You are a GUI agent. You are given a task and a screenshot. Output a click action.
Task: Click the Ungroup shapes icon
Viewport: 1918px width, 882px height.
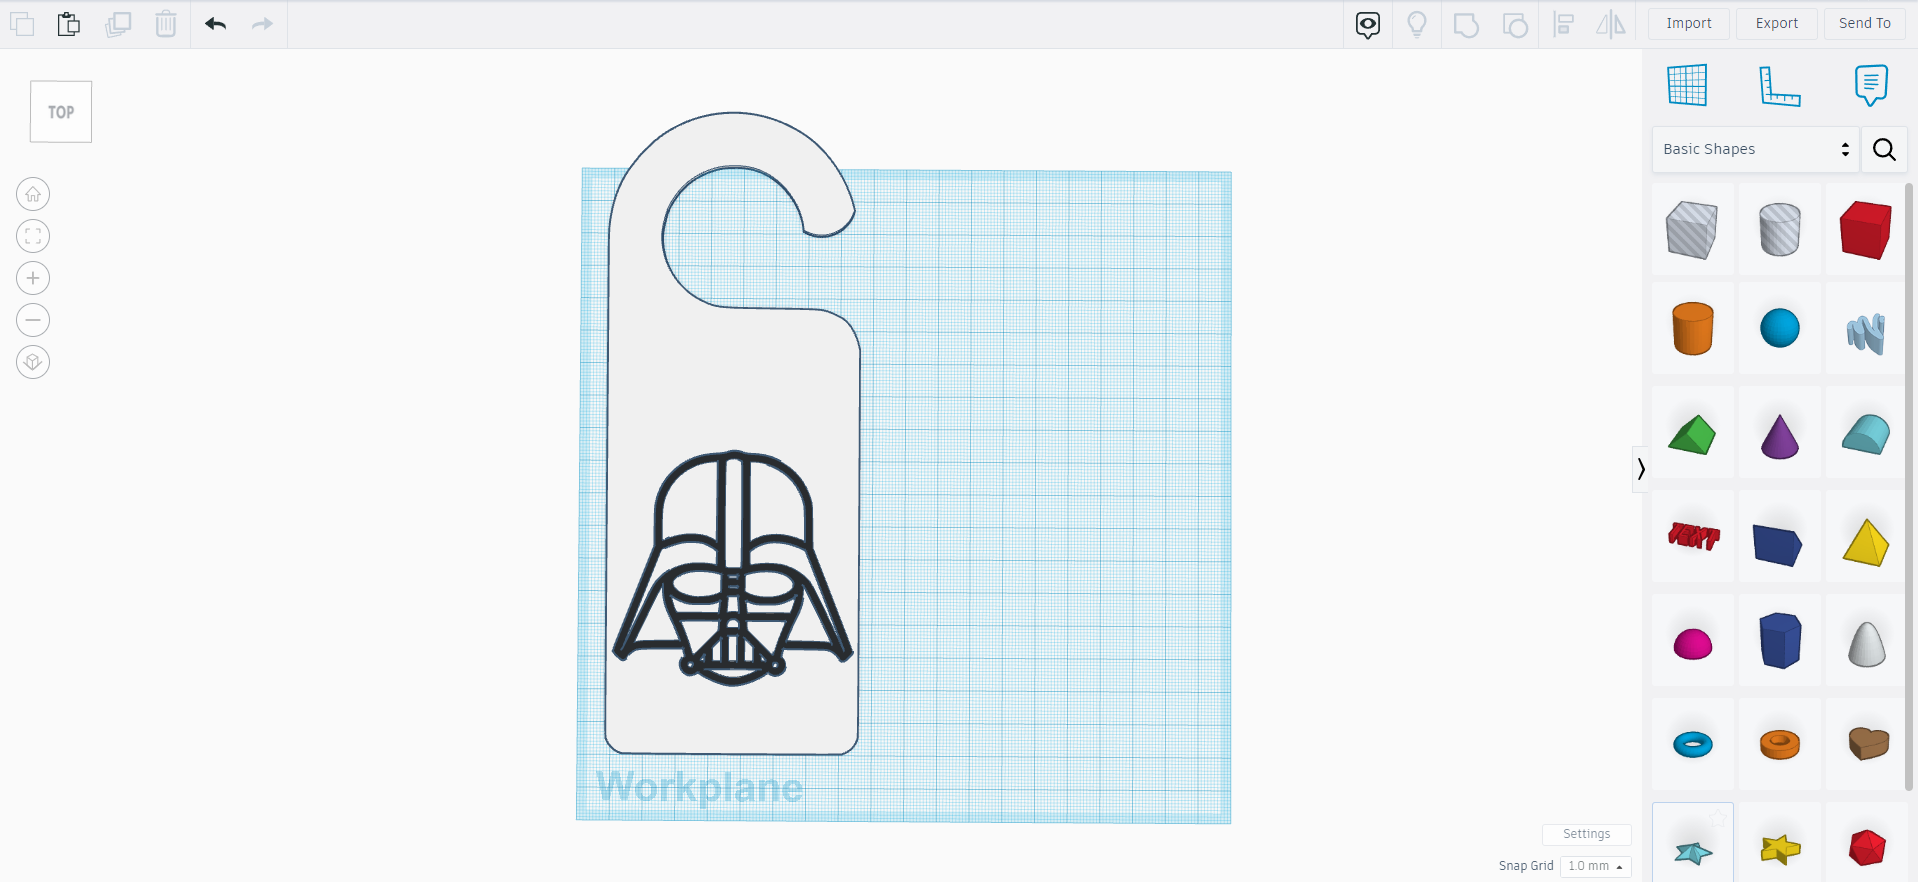click(1515, 24)
